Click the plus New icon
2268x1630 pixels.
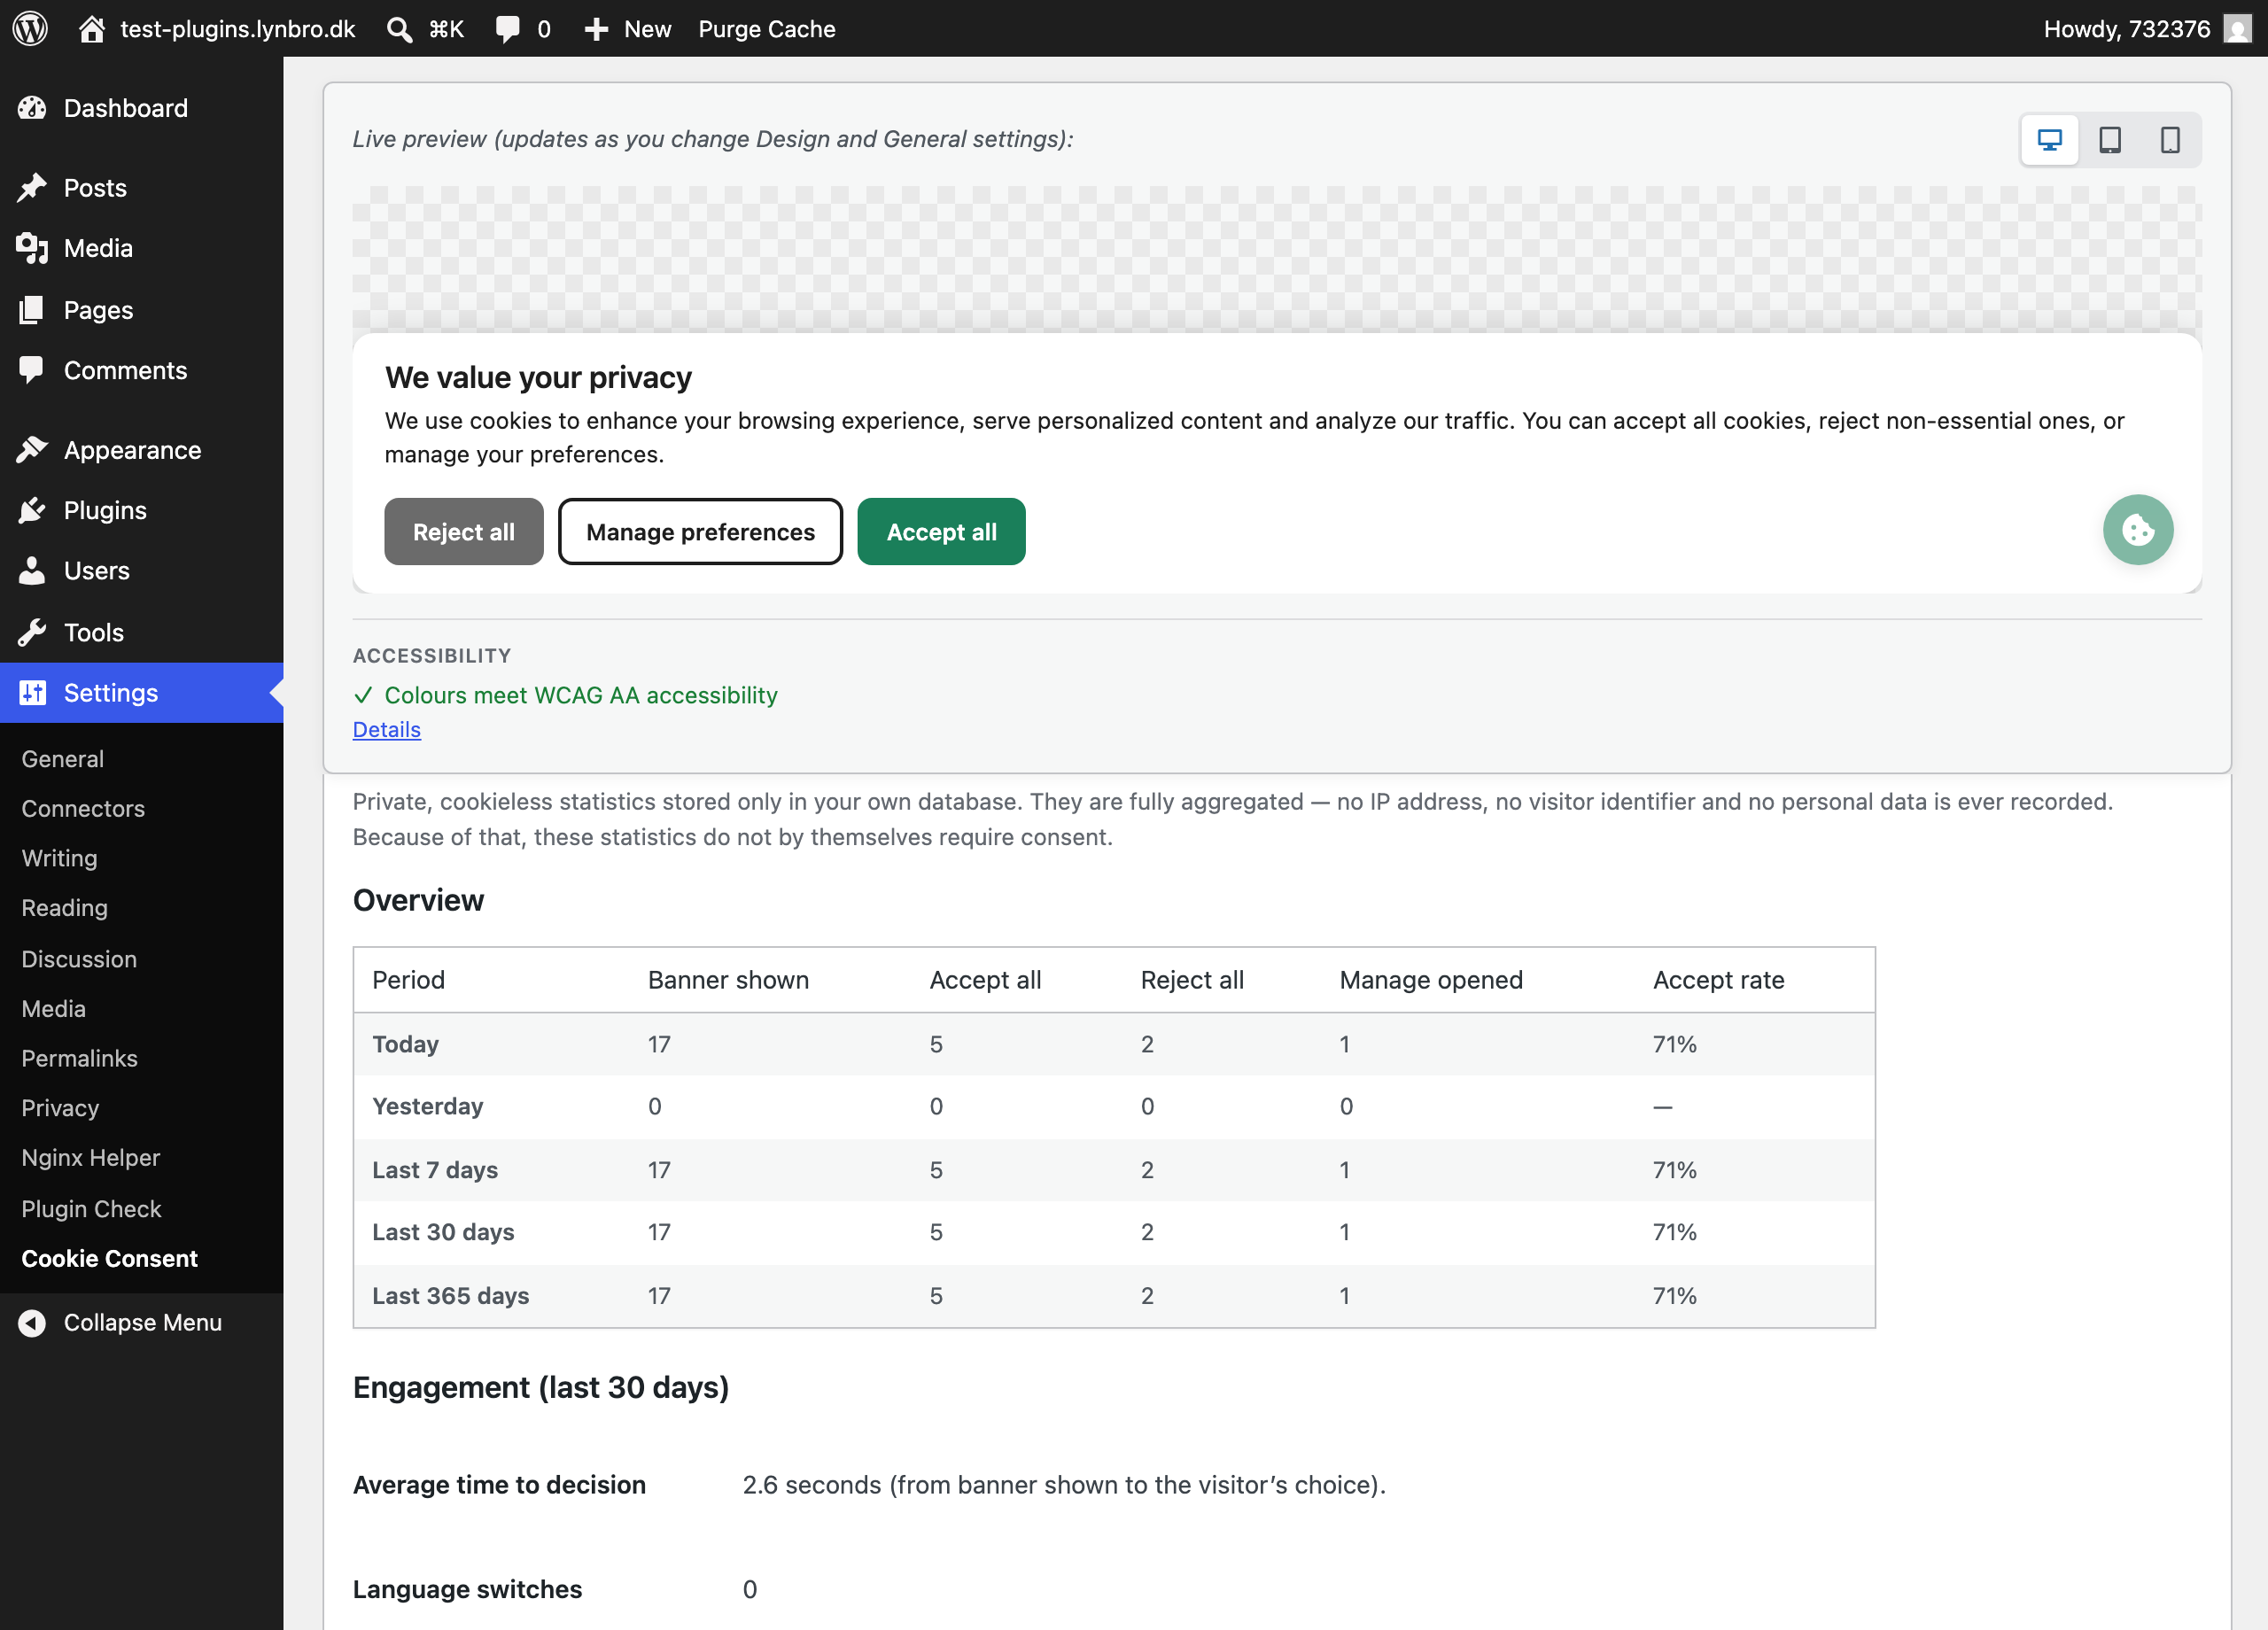[597, 29]
